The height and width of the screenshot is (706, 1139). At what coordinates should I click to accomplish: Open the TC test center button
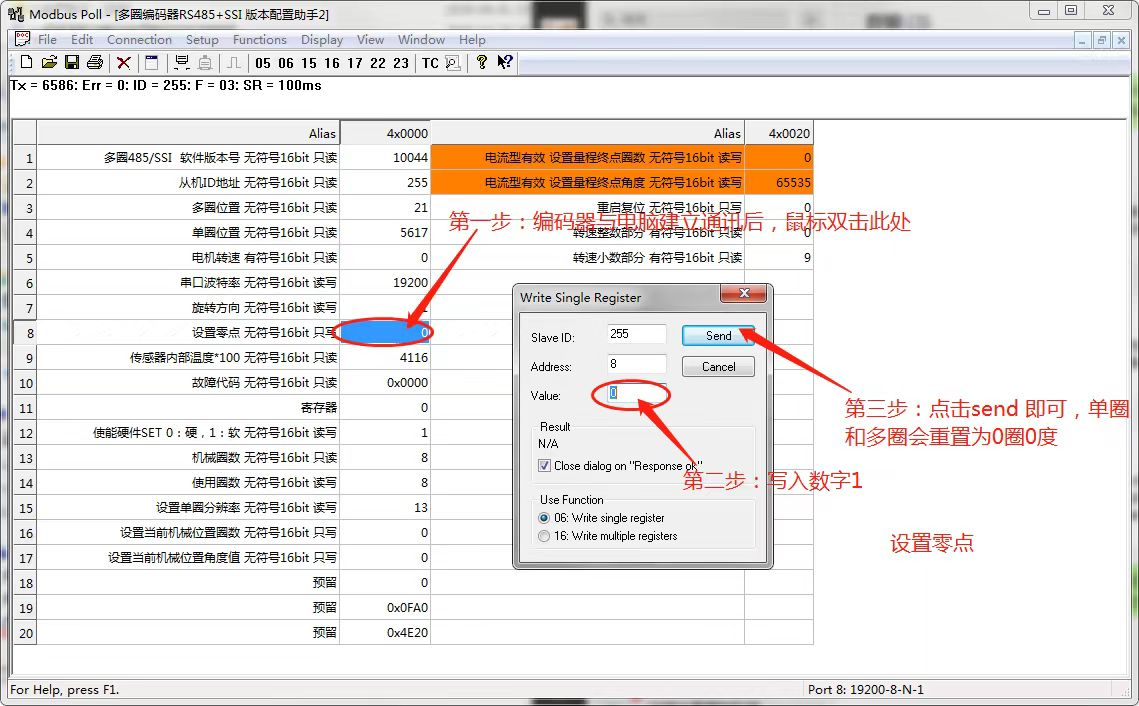(x=430, y=63)
